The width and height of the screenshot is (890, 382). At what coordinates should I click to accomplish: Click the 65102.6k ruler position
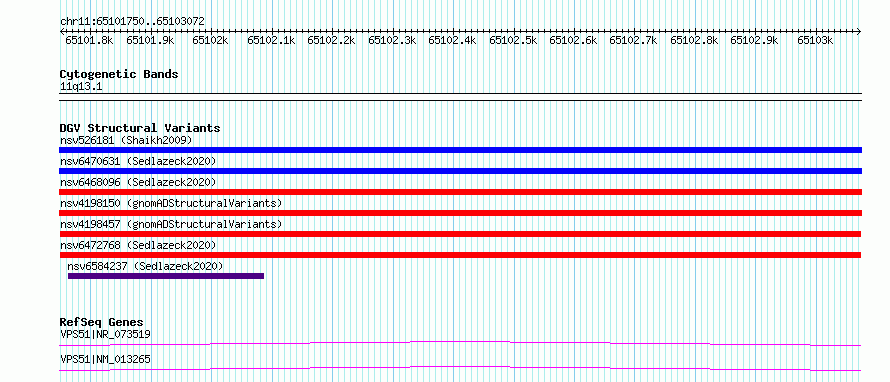click(x=573, y=40)
